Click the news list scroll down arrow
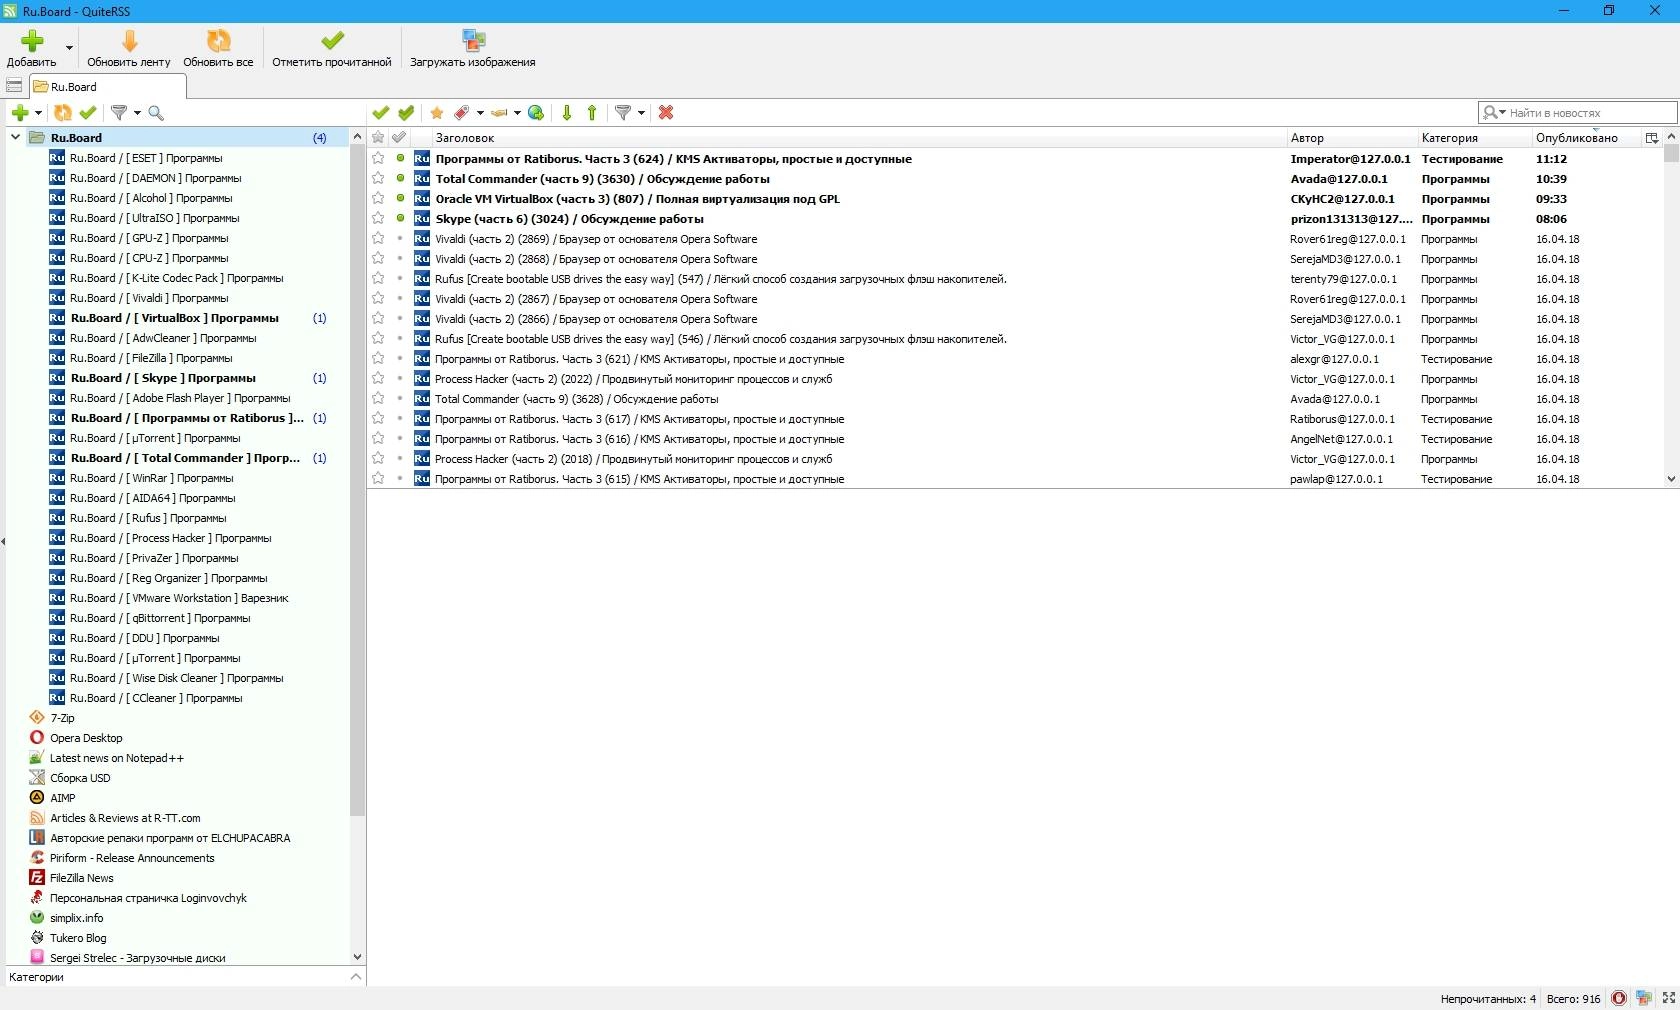1680x1010 pixels. [x=1670, y=479]
